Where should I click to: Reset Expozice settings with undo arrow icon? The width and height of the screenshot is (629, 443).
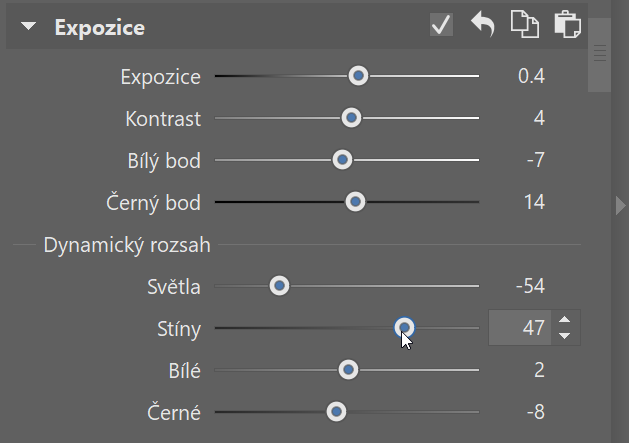(x=483, y=24)
